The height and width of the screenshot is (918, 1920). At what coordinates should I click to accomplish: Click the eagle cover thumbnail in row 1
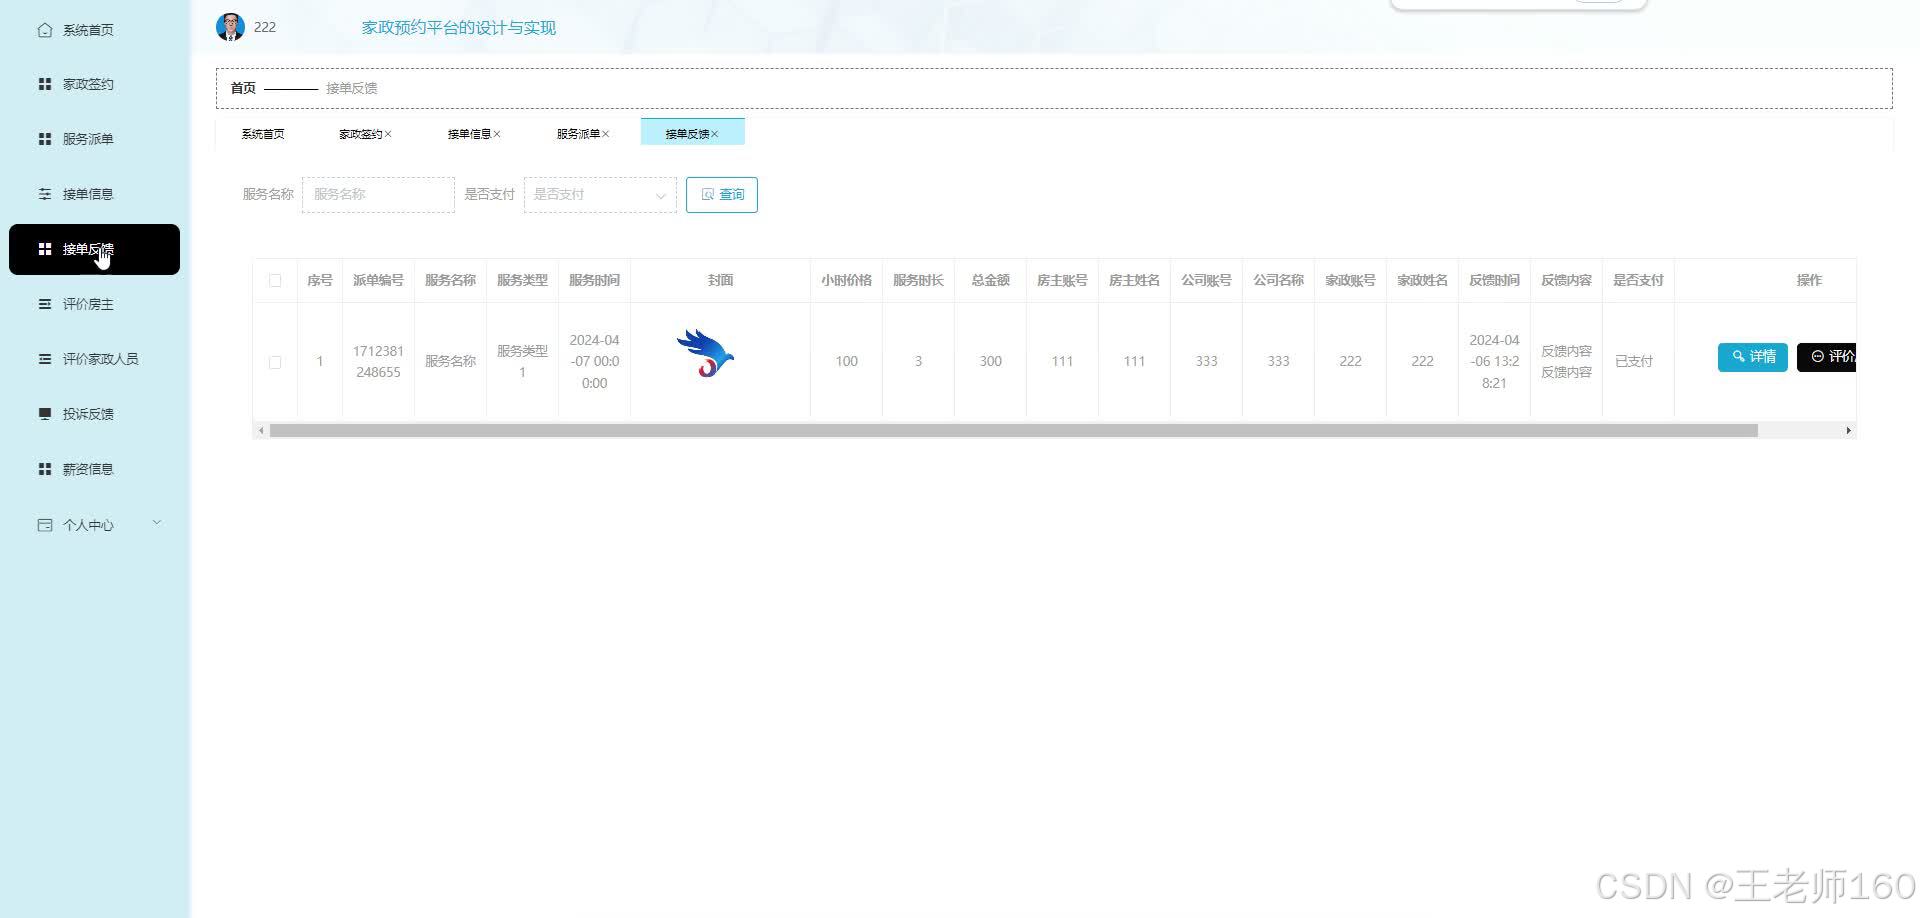point(706,354)
